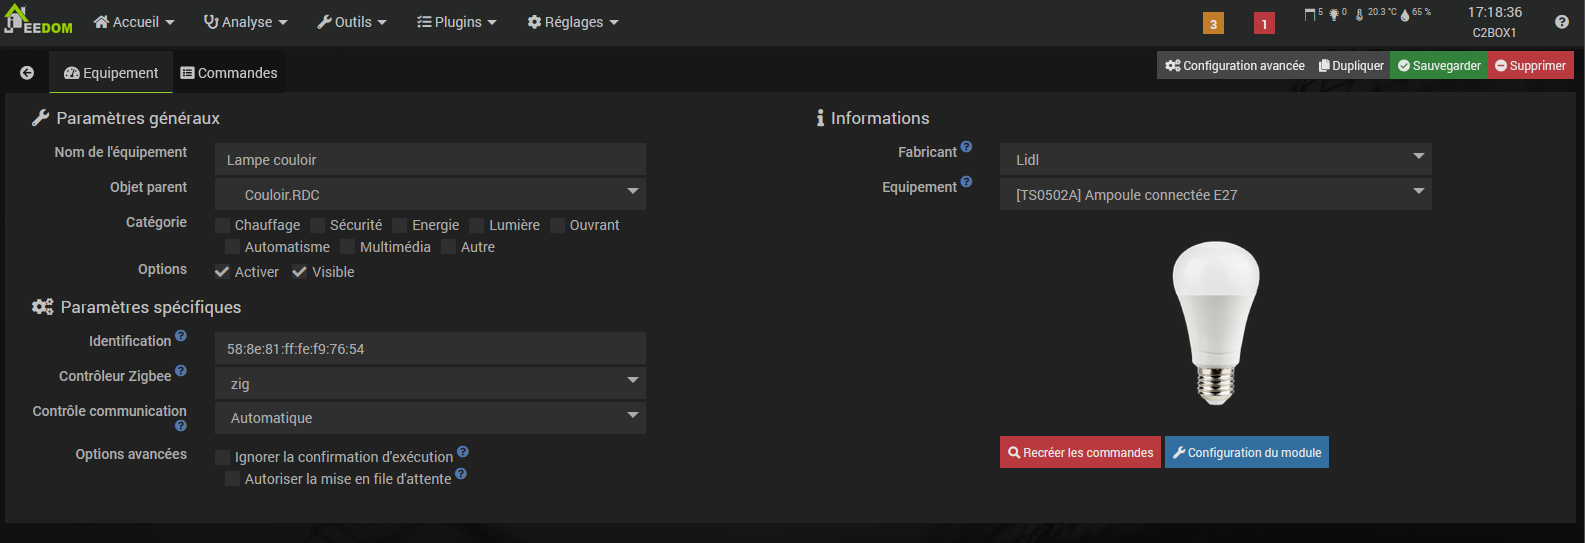Open the Fabricant dropdown showing Lidl
The height and width of the screenshot is (543, 1585).
1215,159
